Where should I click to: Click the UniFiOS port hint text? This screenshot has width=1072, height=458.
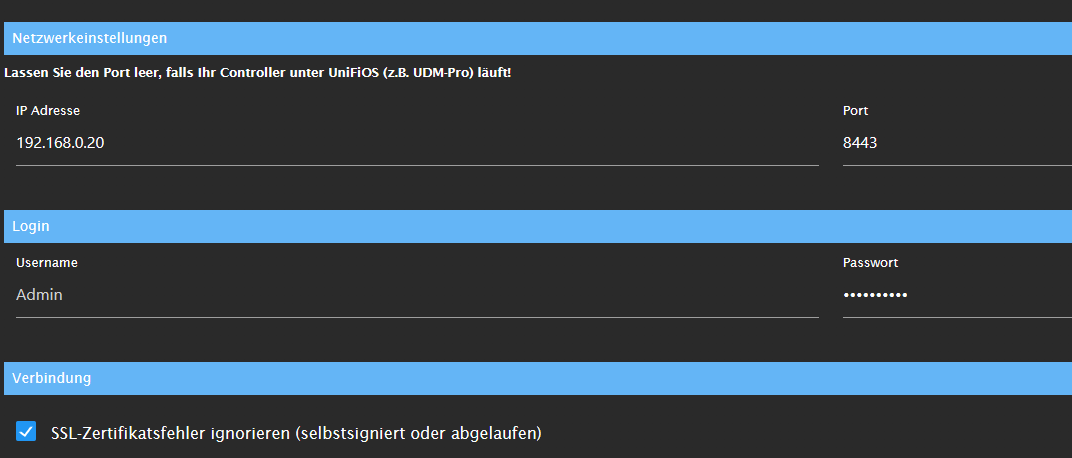[258, 72]
